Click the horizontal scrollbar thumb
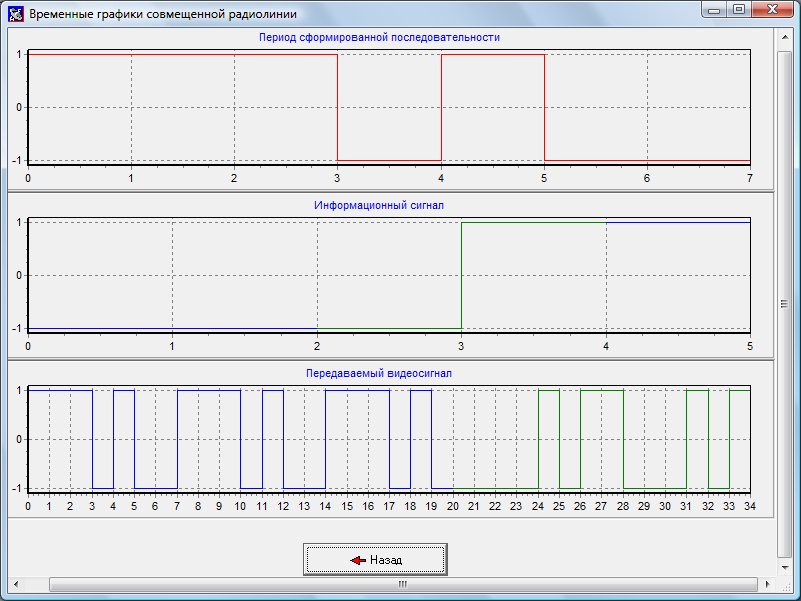The width and height of the screenshot is (801, 601). tap(403, 584)
